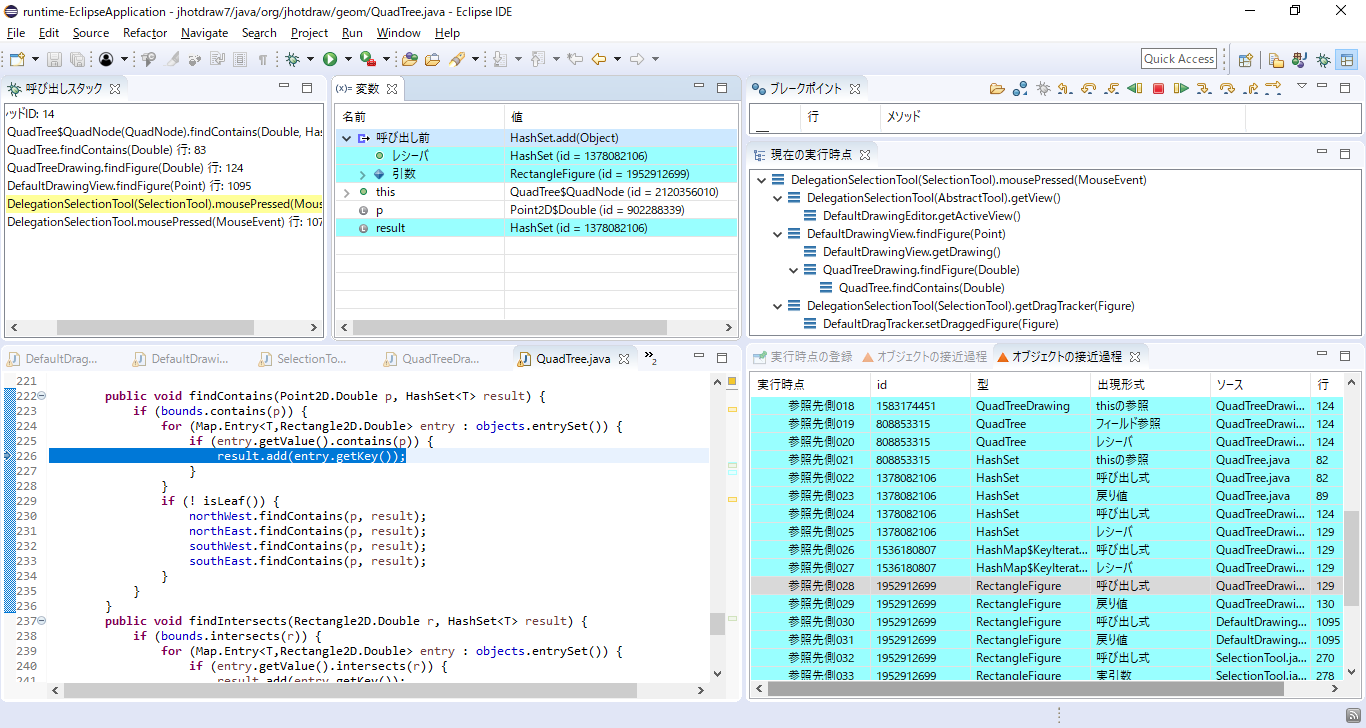This screenshot has width=1366, height=728.
Task: Toggle the fold marker at line 237
Action: tap(43, 621)
